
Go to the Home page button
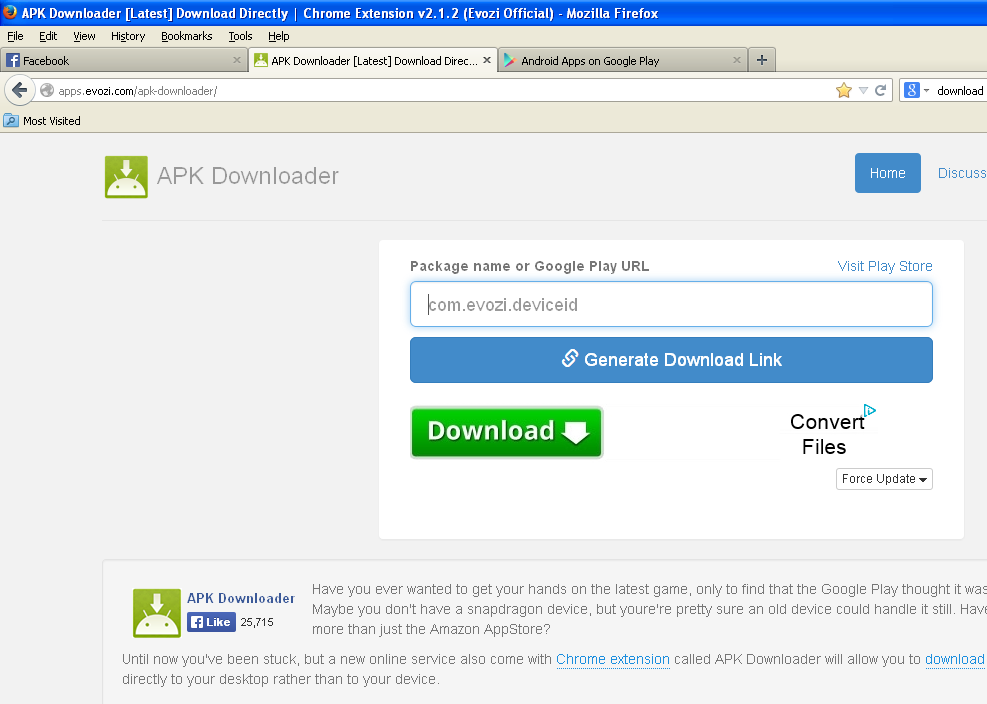click(888, 173)
